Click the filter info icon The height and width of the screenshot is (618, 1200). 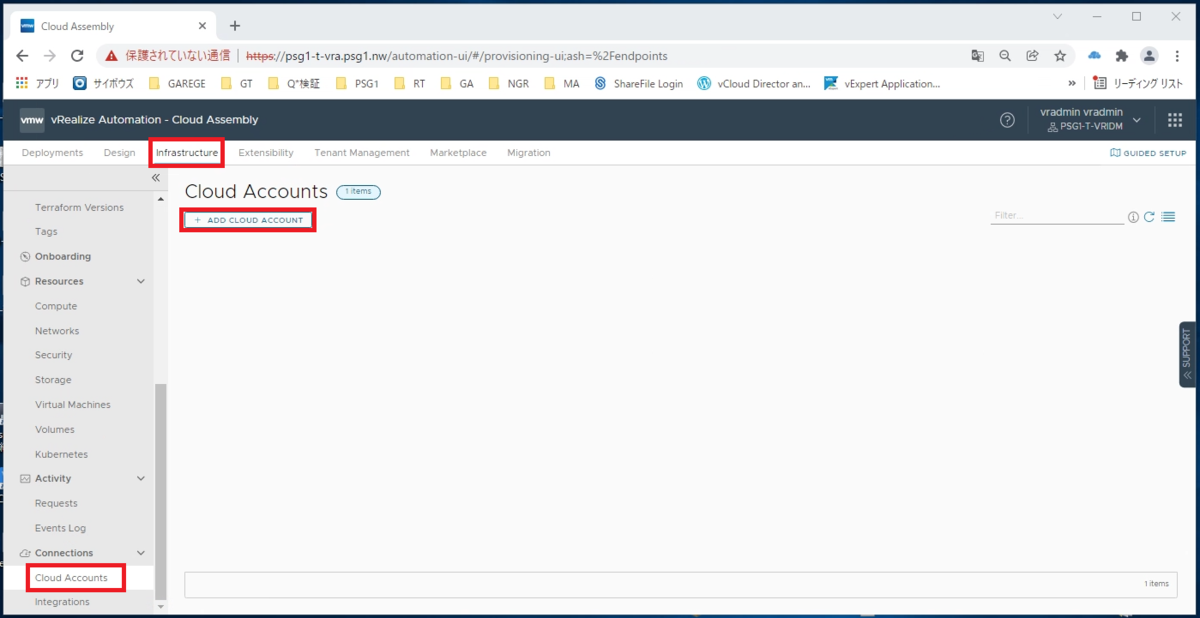pyautogui.click(x=1133, y=217)
